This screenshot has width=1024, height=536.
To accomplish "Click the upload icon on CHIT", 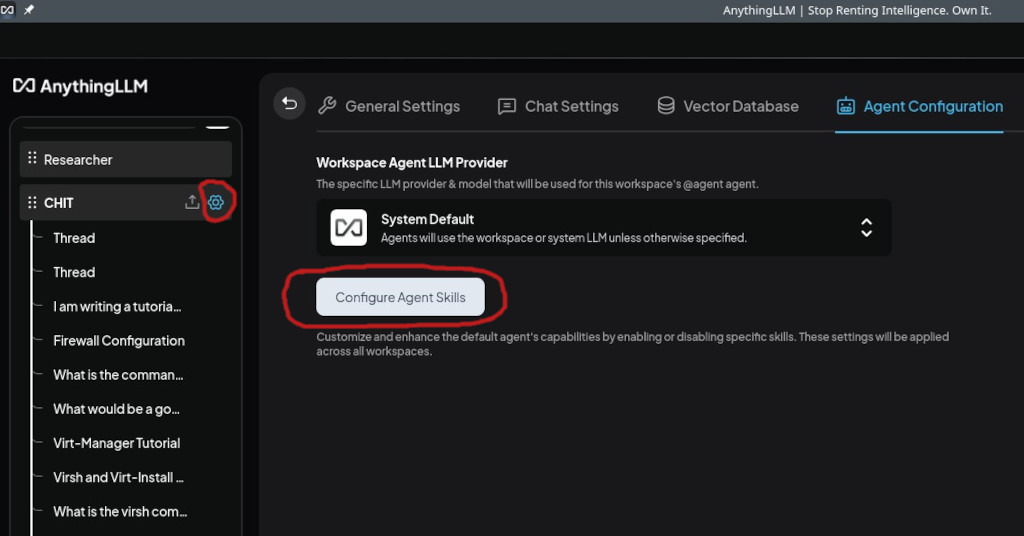I will pyautogui.click(x=192, y=202).
